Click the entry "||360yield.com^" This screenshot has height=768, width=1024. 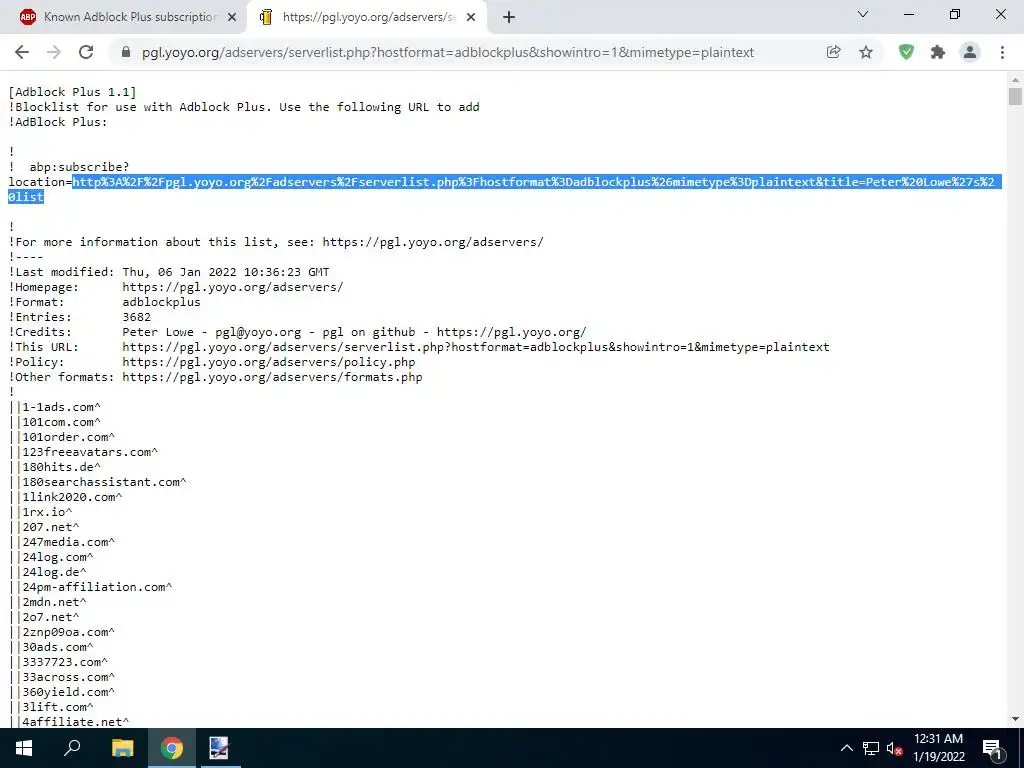click(x=62, y=693)
